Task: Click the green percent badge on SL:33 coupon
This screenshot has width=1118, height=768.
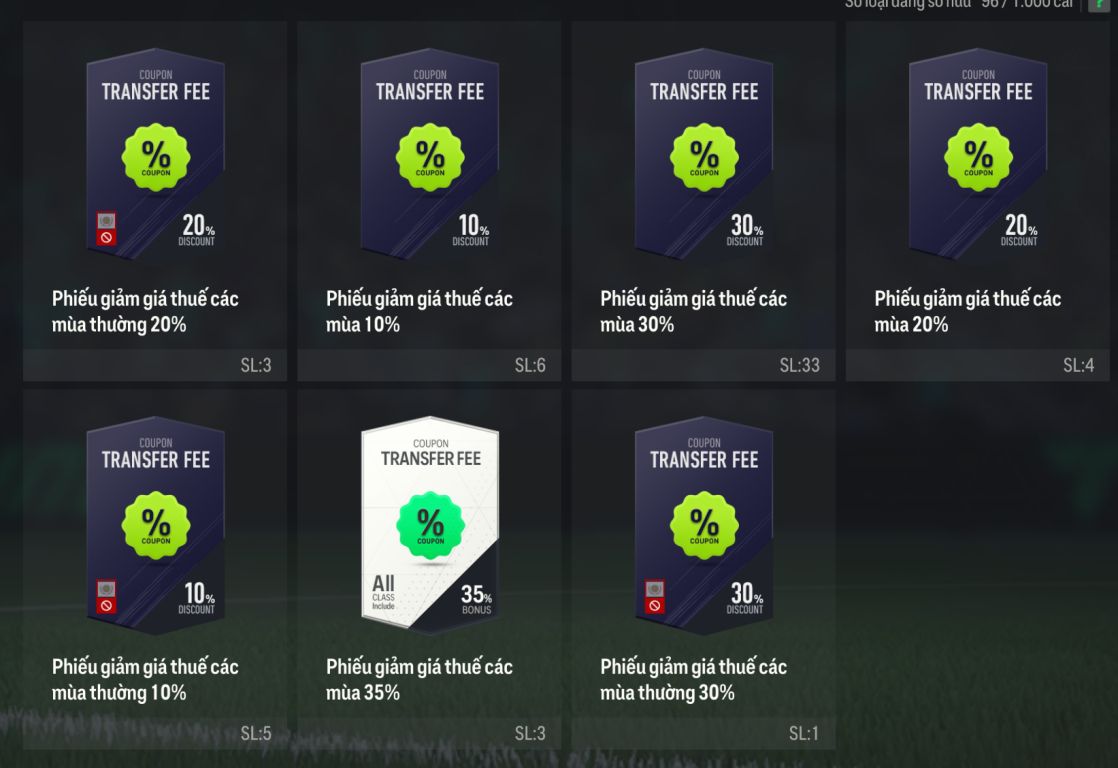Action: [x=704, y=157]
